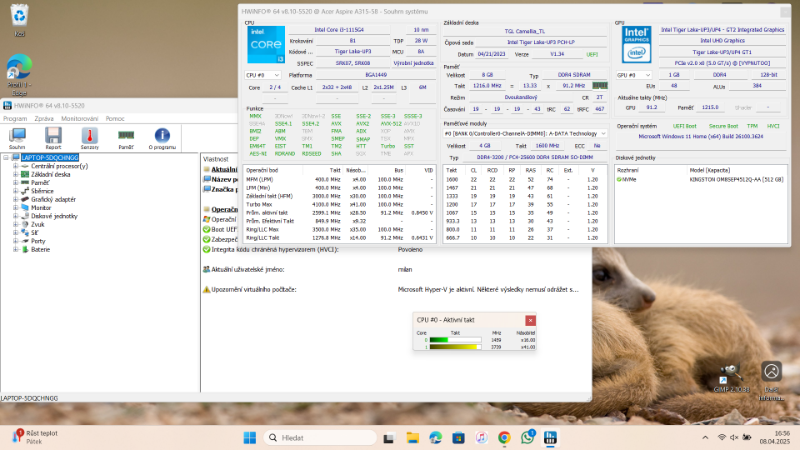Screen dimensions: 800x450
Task: Click the taskbar Hledat search box
Action: tap(320, 438)
